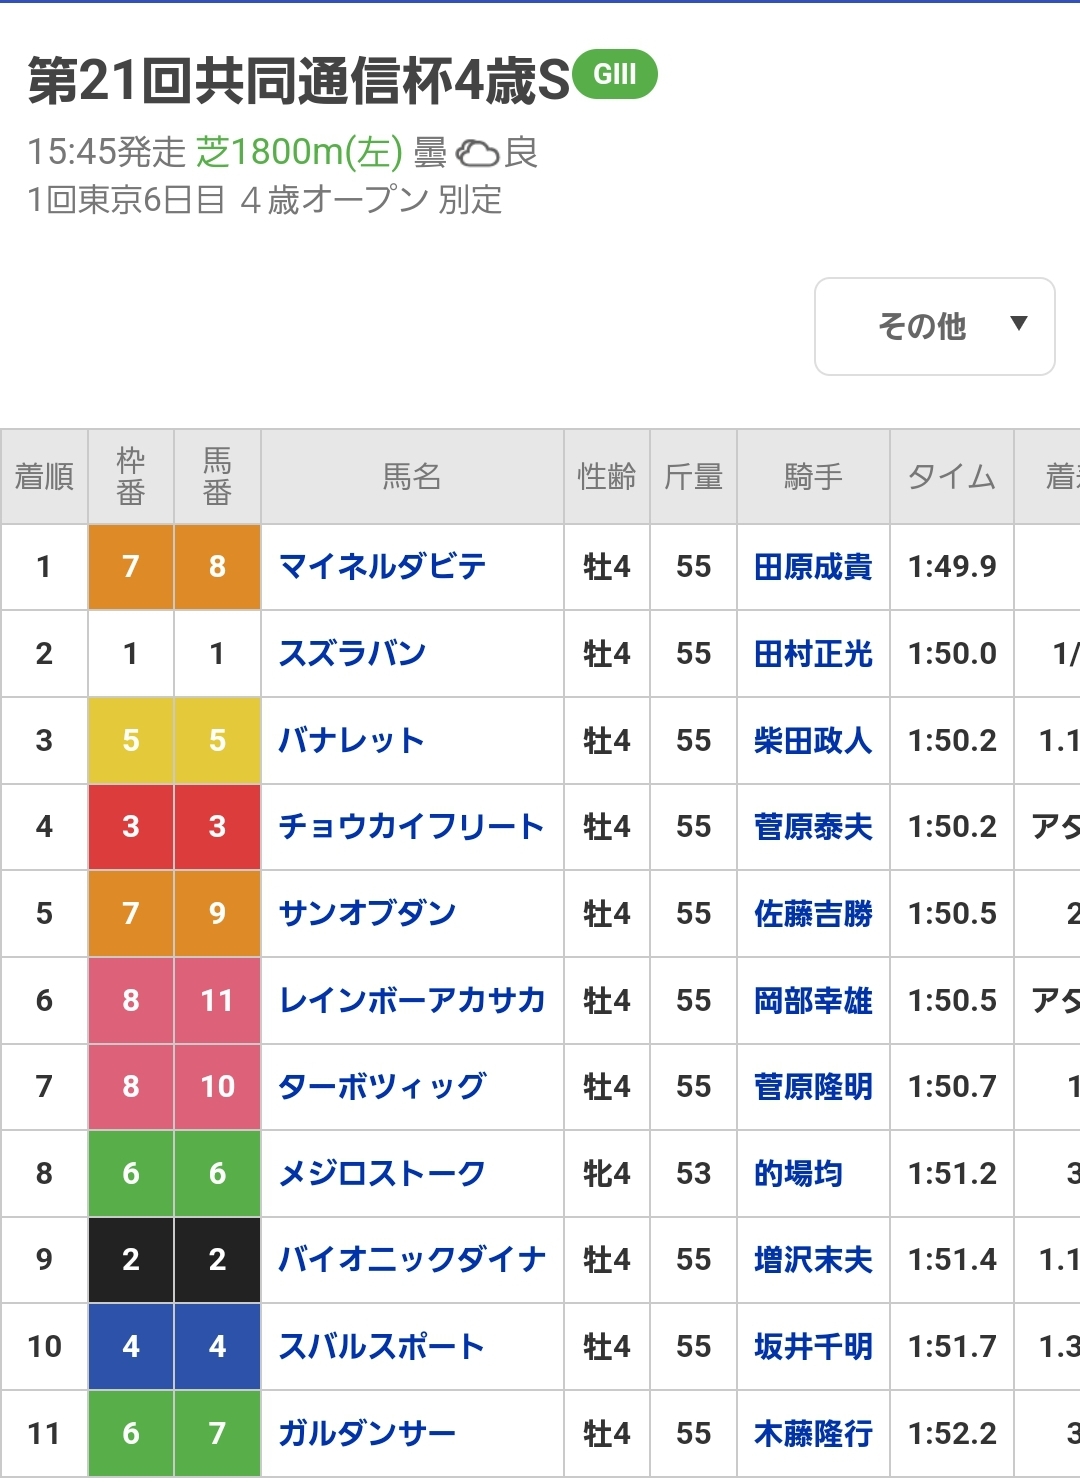The width and height of the screenshot is (1080, 1483).
Task: Open jockey 岡部幸雄 profile
Action: click(813, 1000)
